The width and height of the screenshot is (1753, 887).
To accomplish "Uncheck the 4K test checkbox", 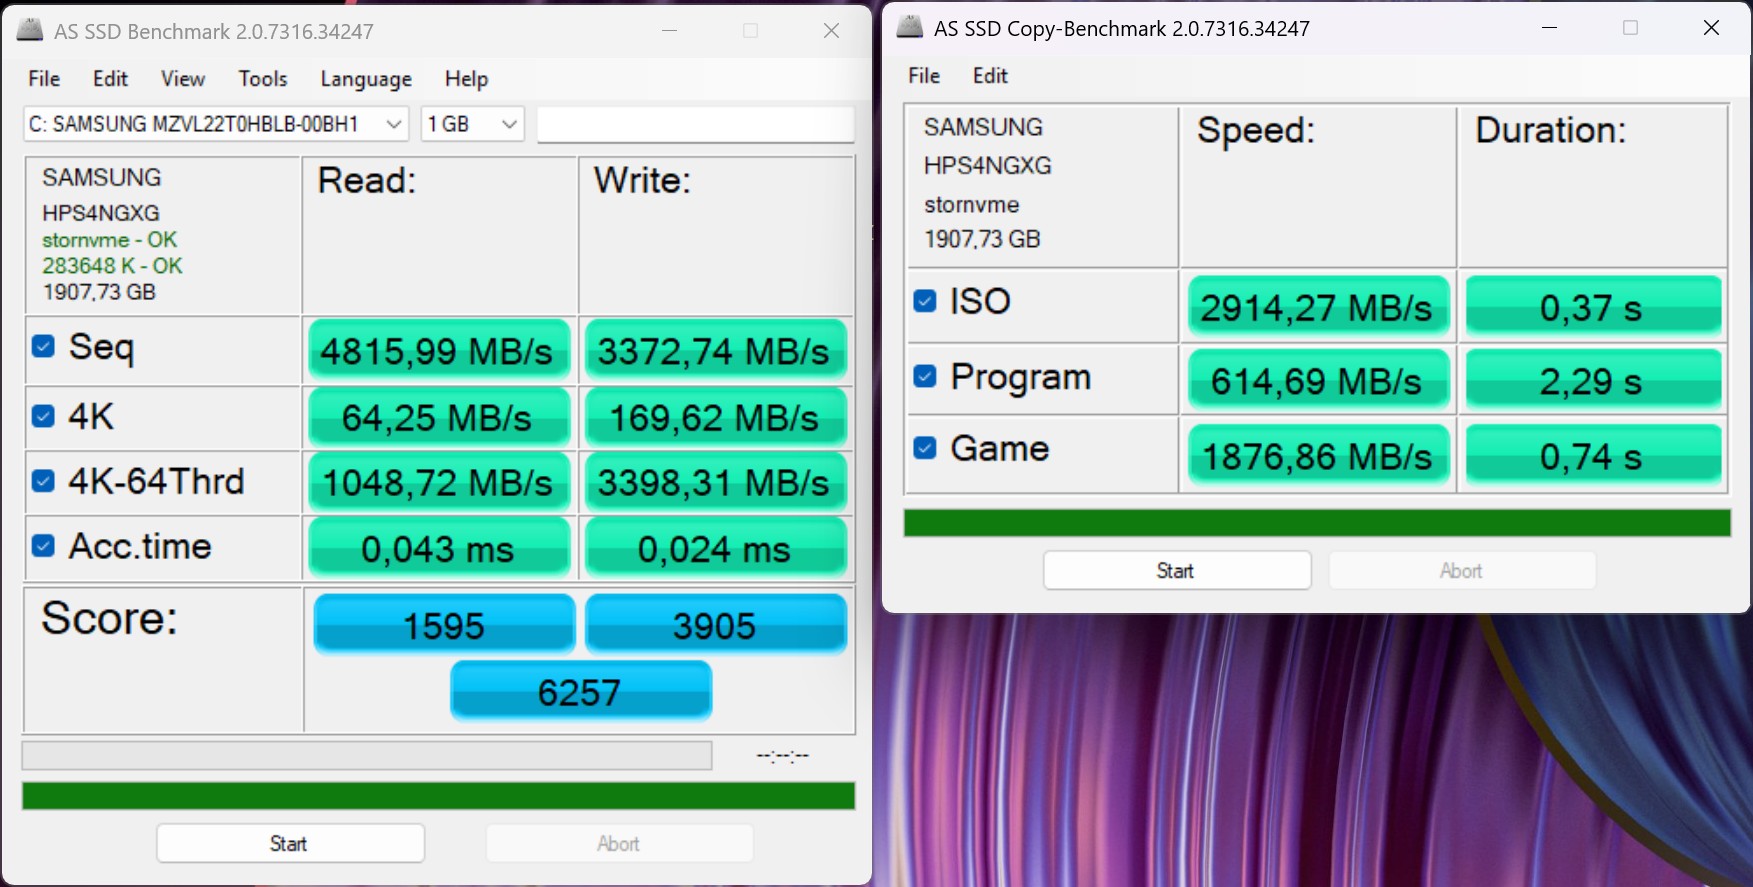I will [x=43, y=416].
